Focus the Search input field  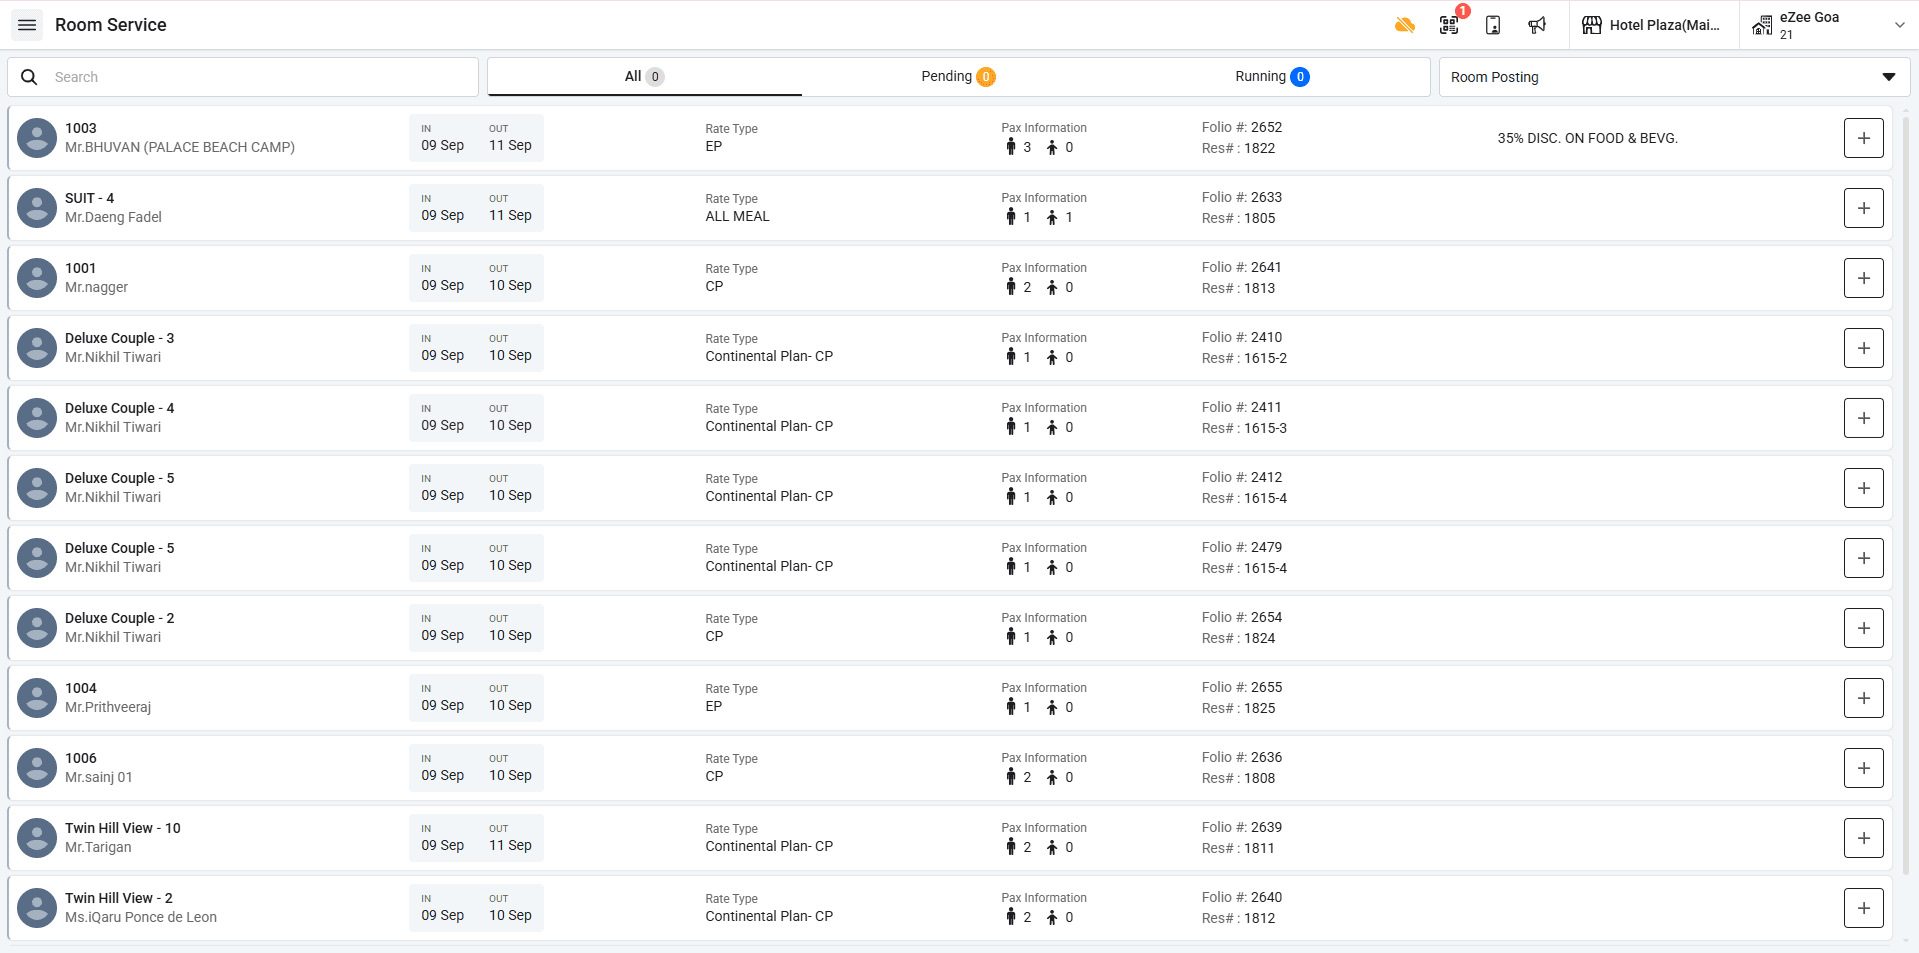point(243,77)
